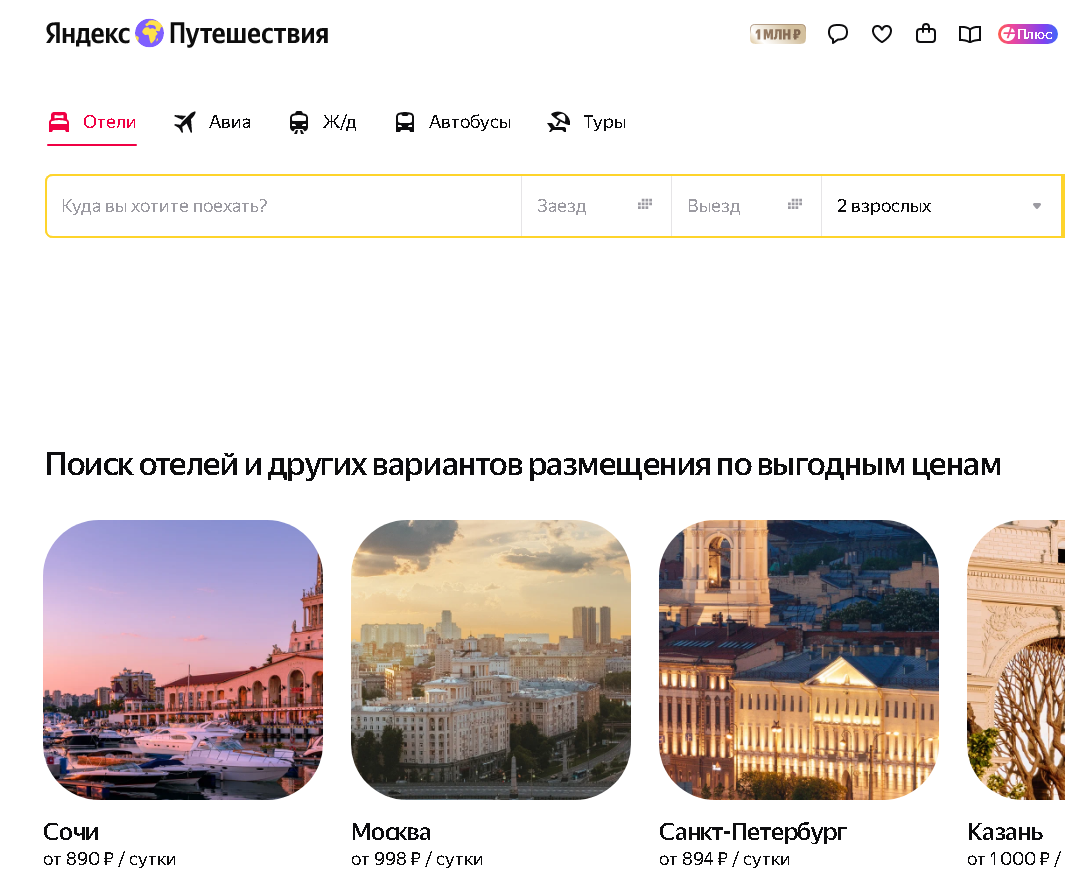
Task: Switch to the Туры tab
Action: click(x=586, y=122)
